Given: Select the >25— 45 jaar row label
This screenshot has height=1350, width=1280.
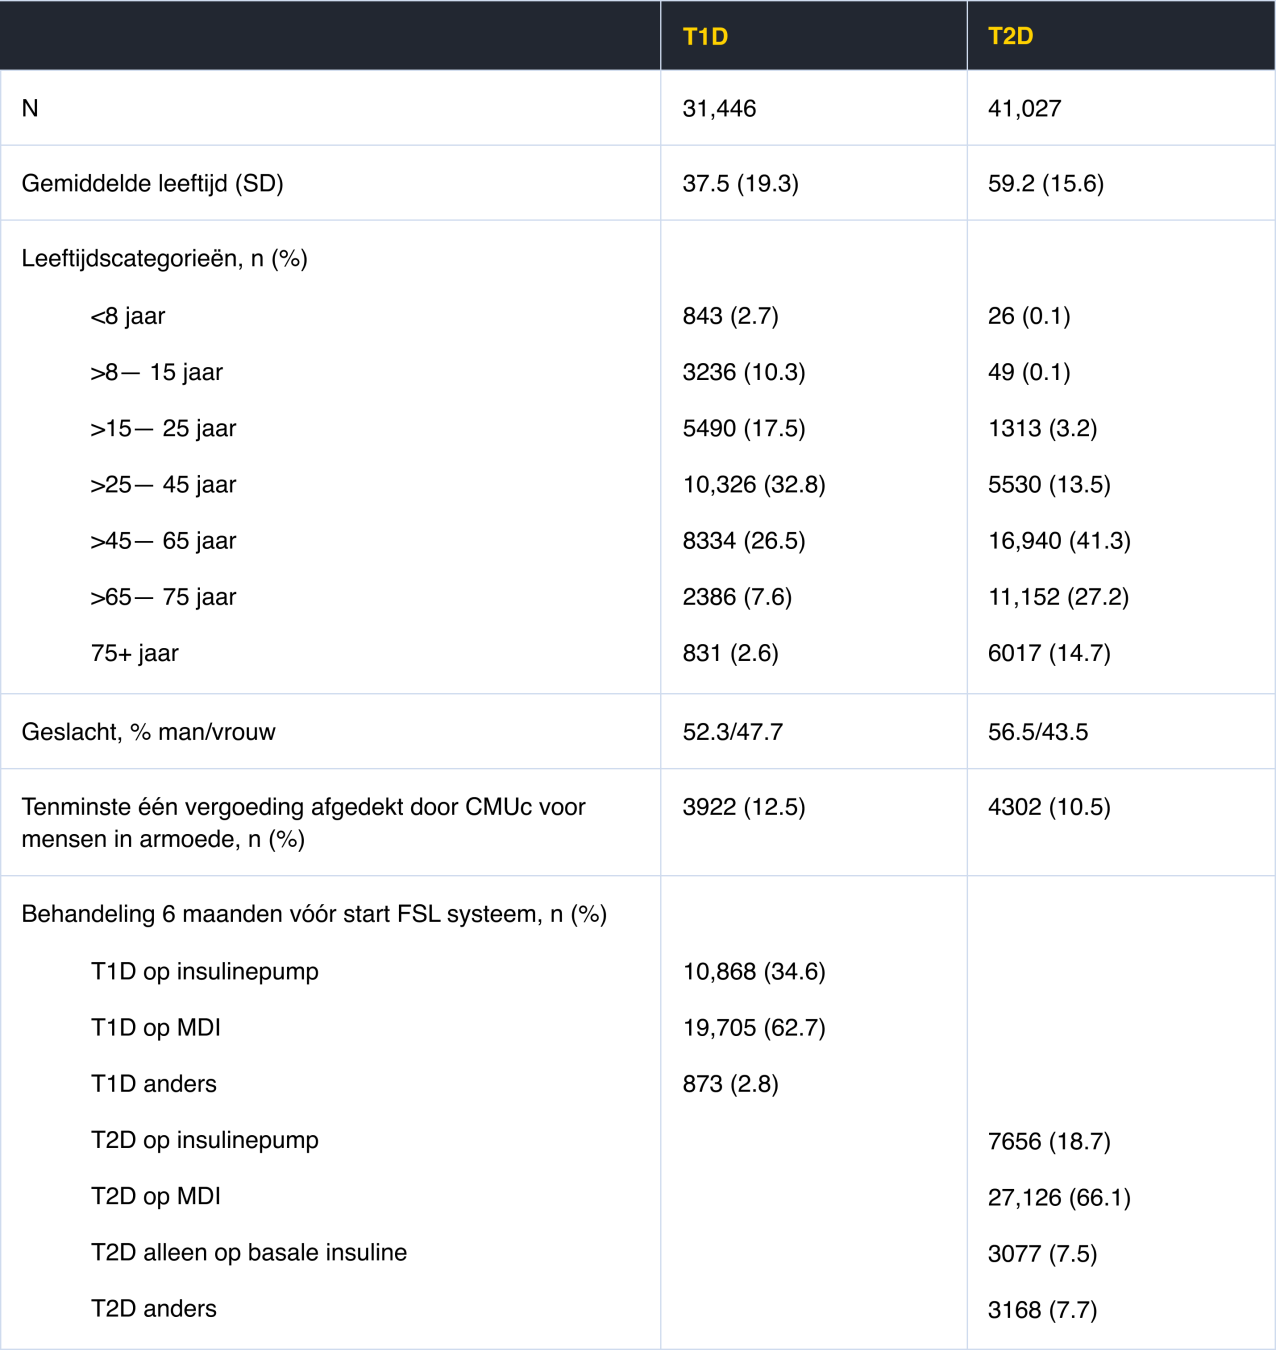Looking at the screenshot, I should (163, 485).
